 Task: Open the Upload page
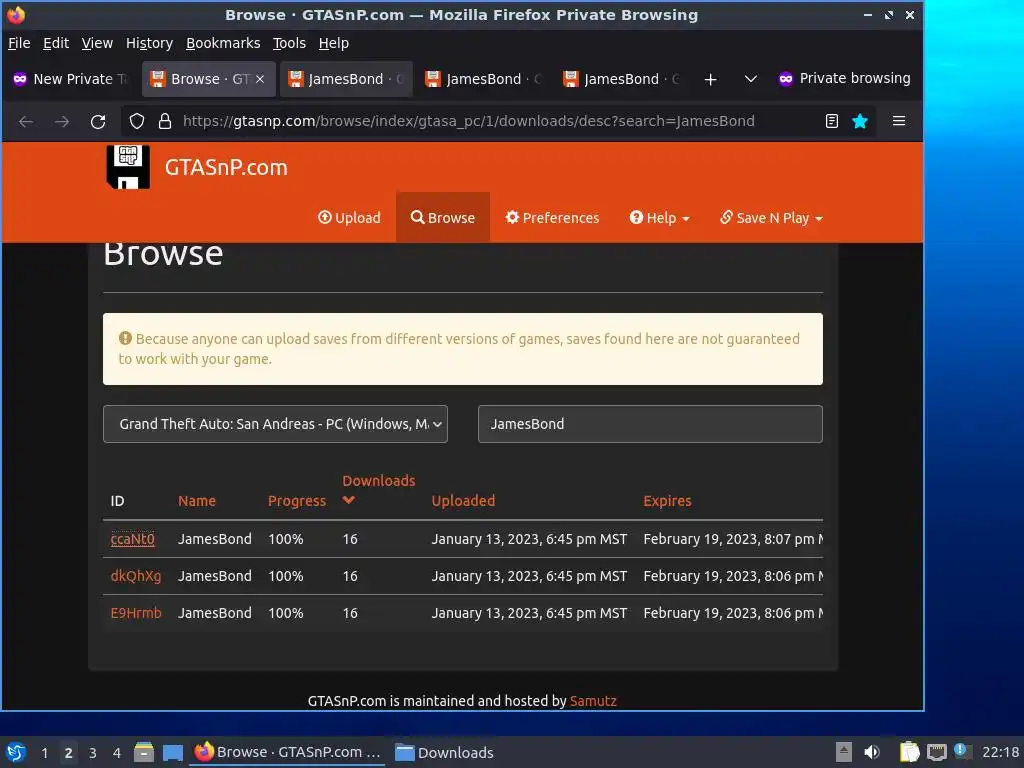click(349, 217)
